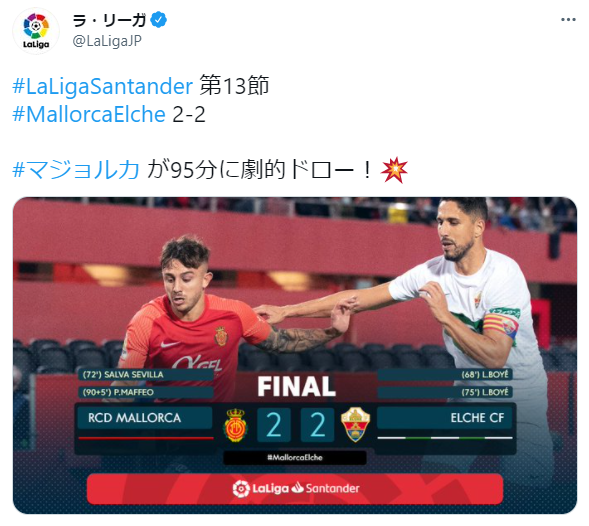
Task: Click the (72') SALVA SEVILLA scorer line
Action: pos(146,375)
